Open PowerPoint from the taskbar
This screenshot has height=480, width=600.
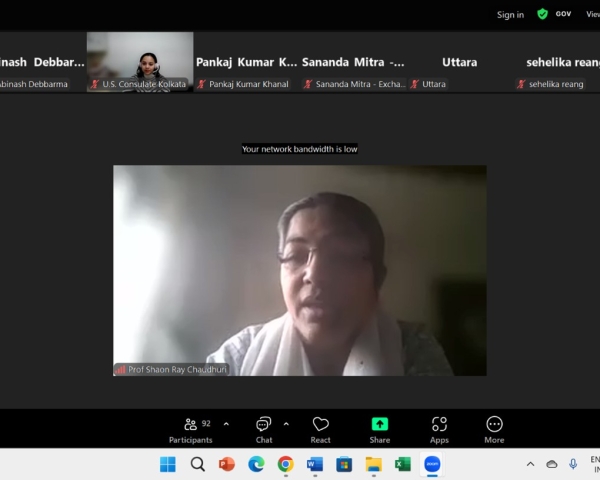(x=226, y=464)
